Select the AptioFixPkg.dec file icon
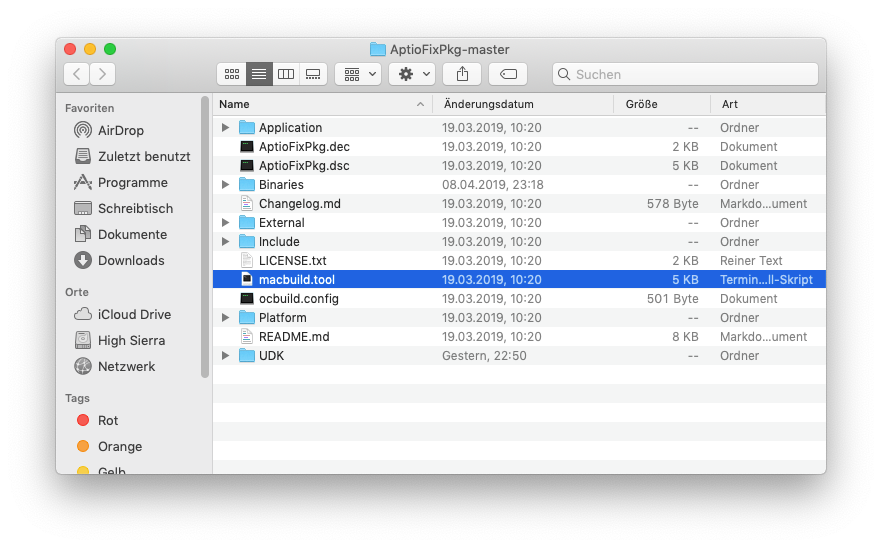 (246, 147)
